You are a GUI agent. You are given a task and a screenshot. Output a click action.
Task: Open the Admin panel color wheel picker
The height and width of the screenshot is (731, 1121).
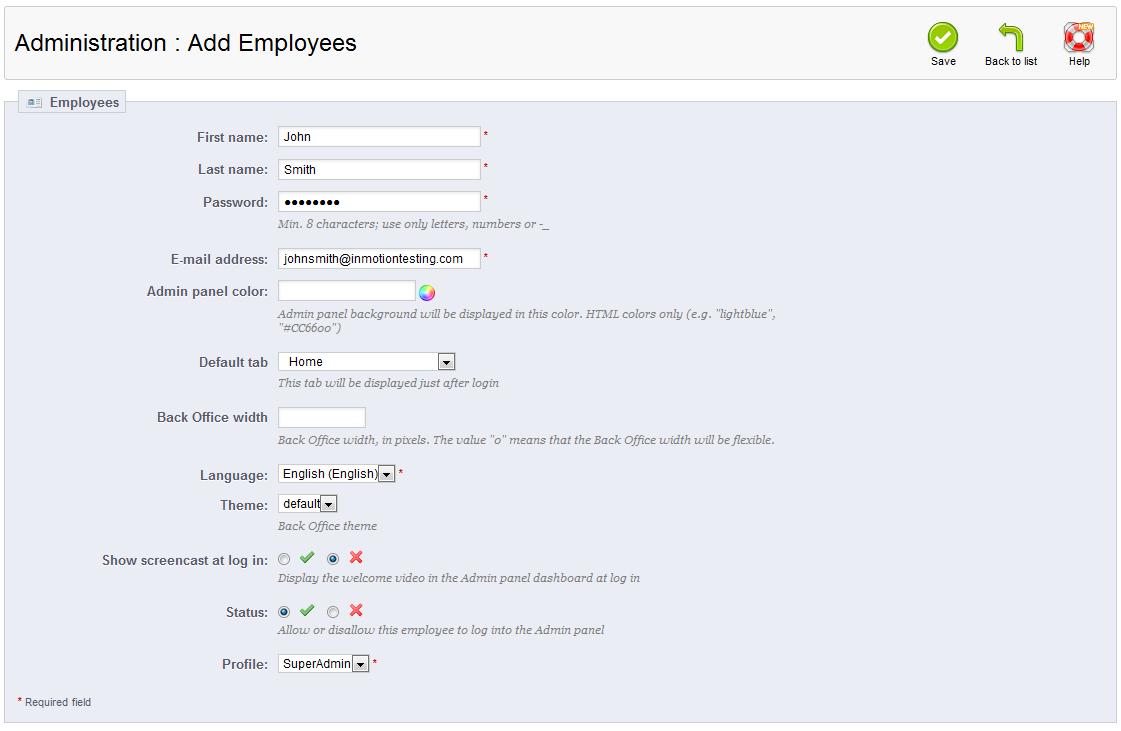coord(427,292)
